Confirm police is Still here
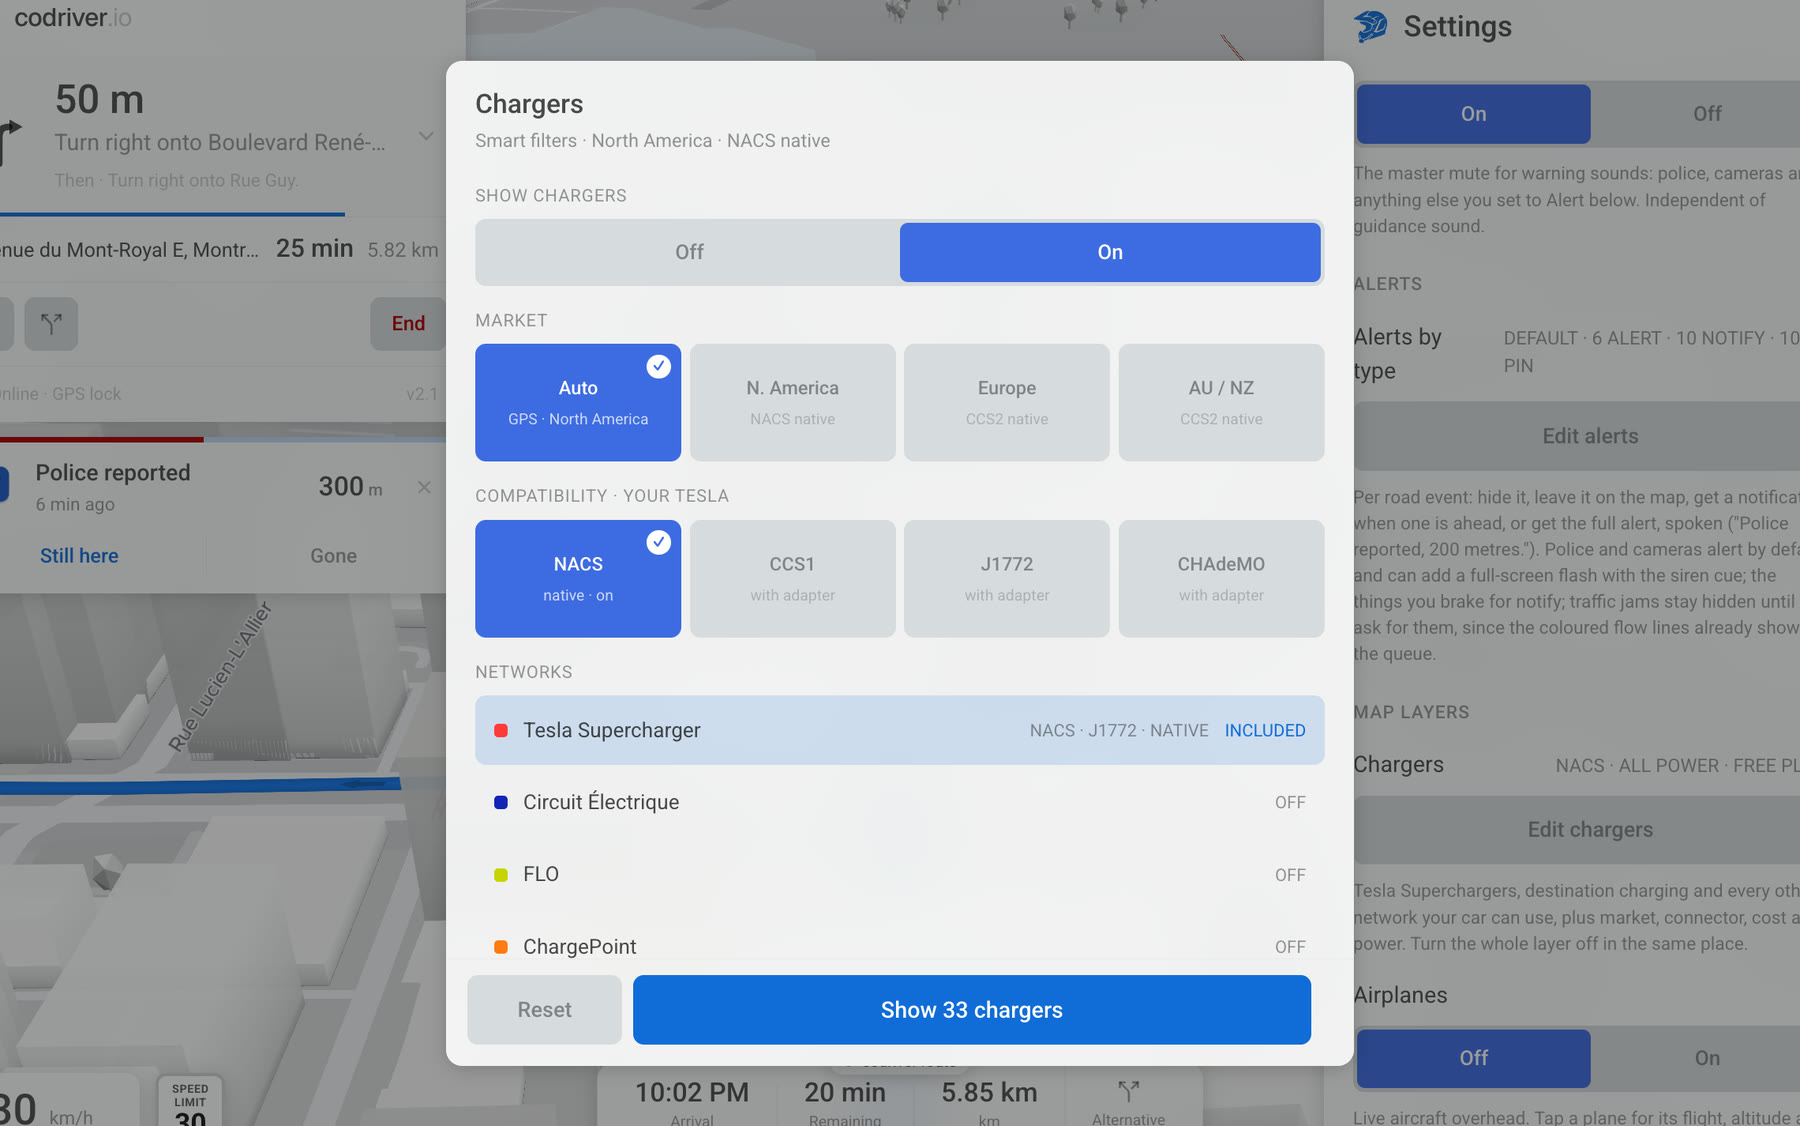Screen dimensions: 1800x1126 tap(79, 556)
